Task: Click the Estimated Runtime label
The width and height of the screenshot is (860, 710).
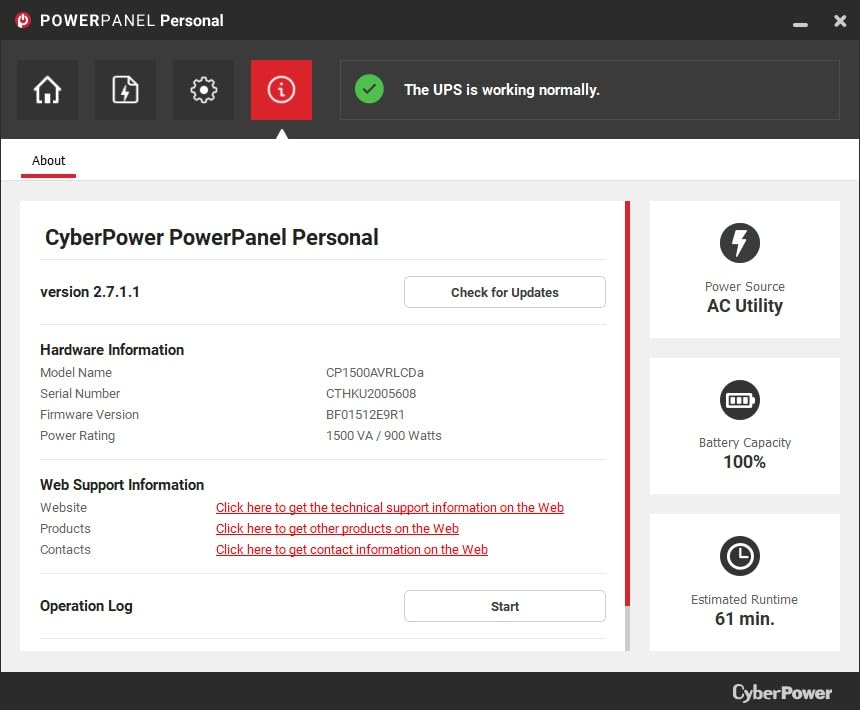Action: click(744, 600)
